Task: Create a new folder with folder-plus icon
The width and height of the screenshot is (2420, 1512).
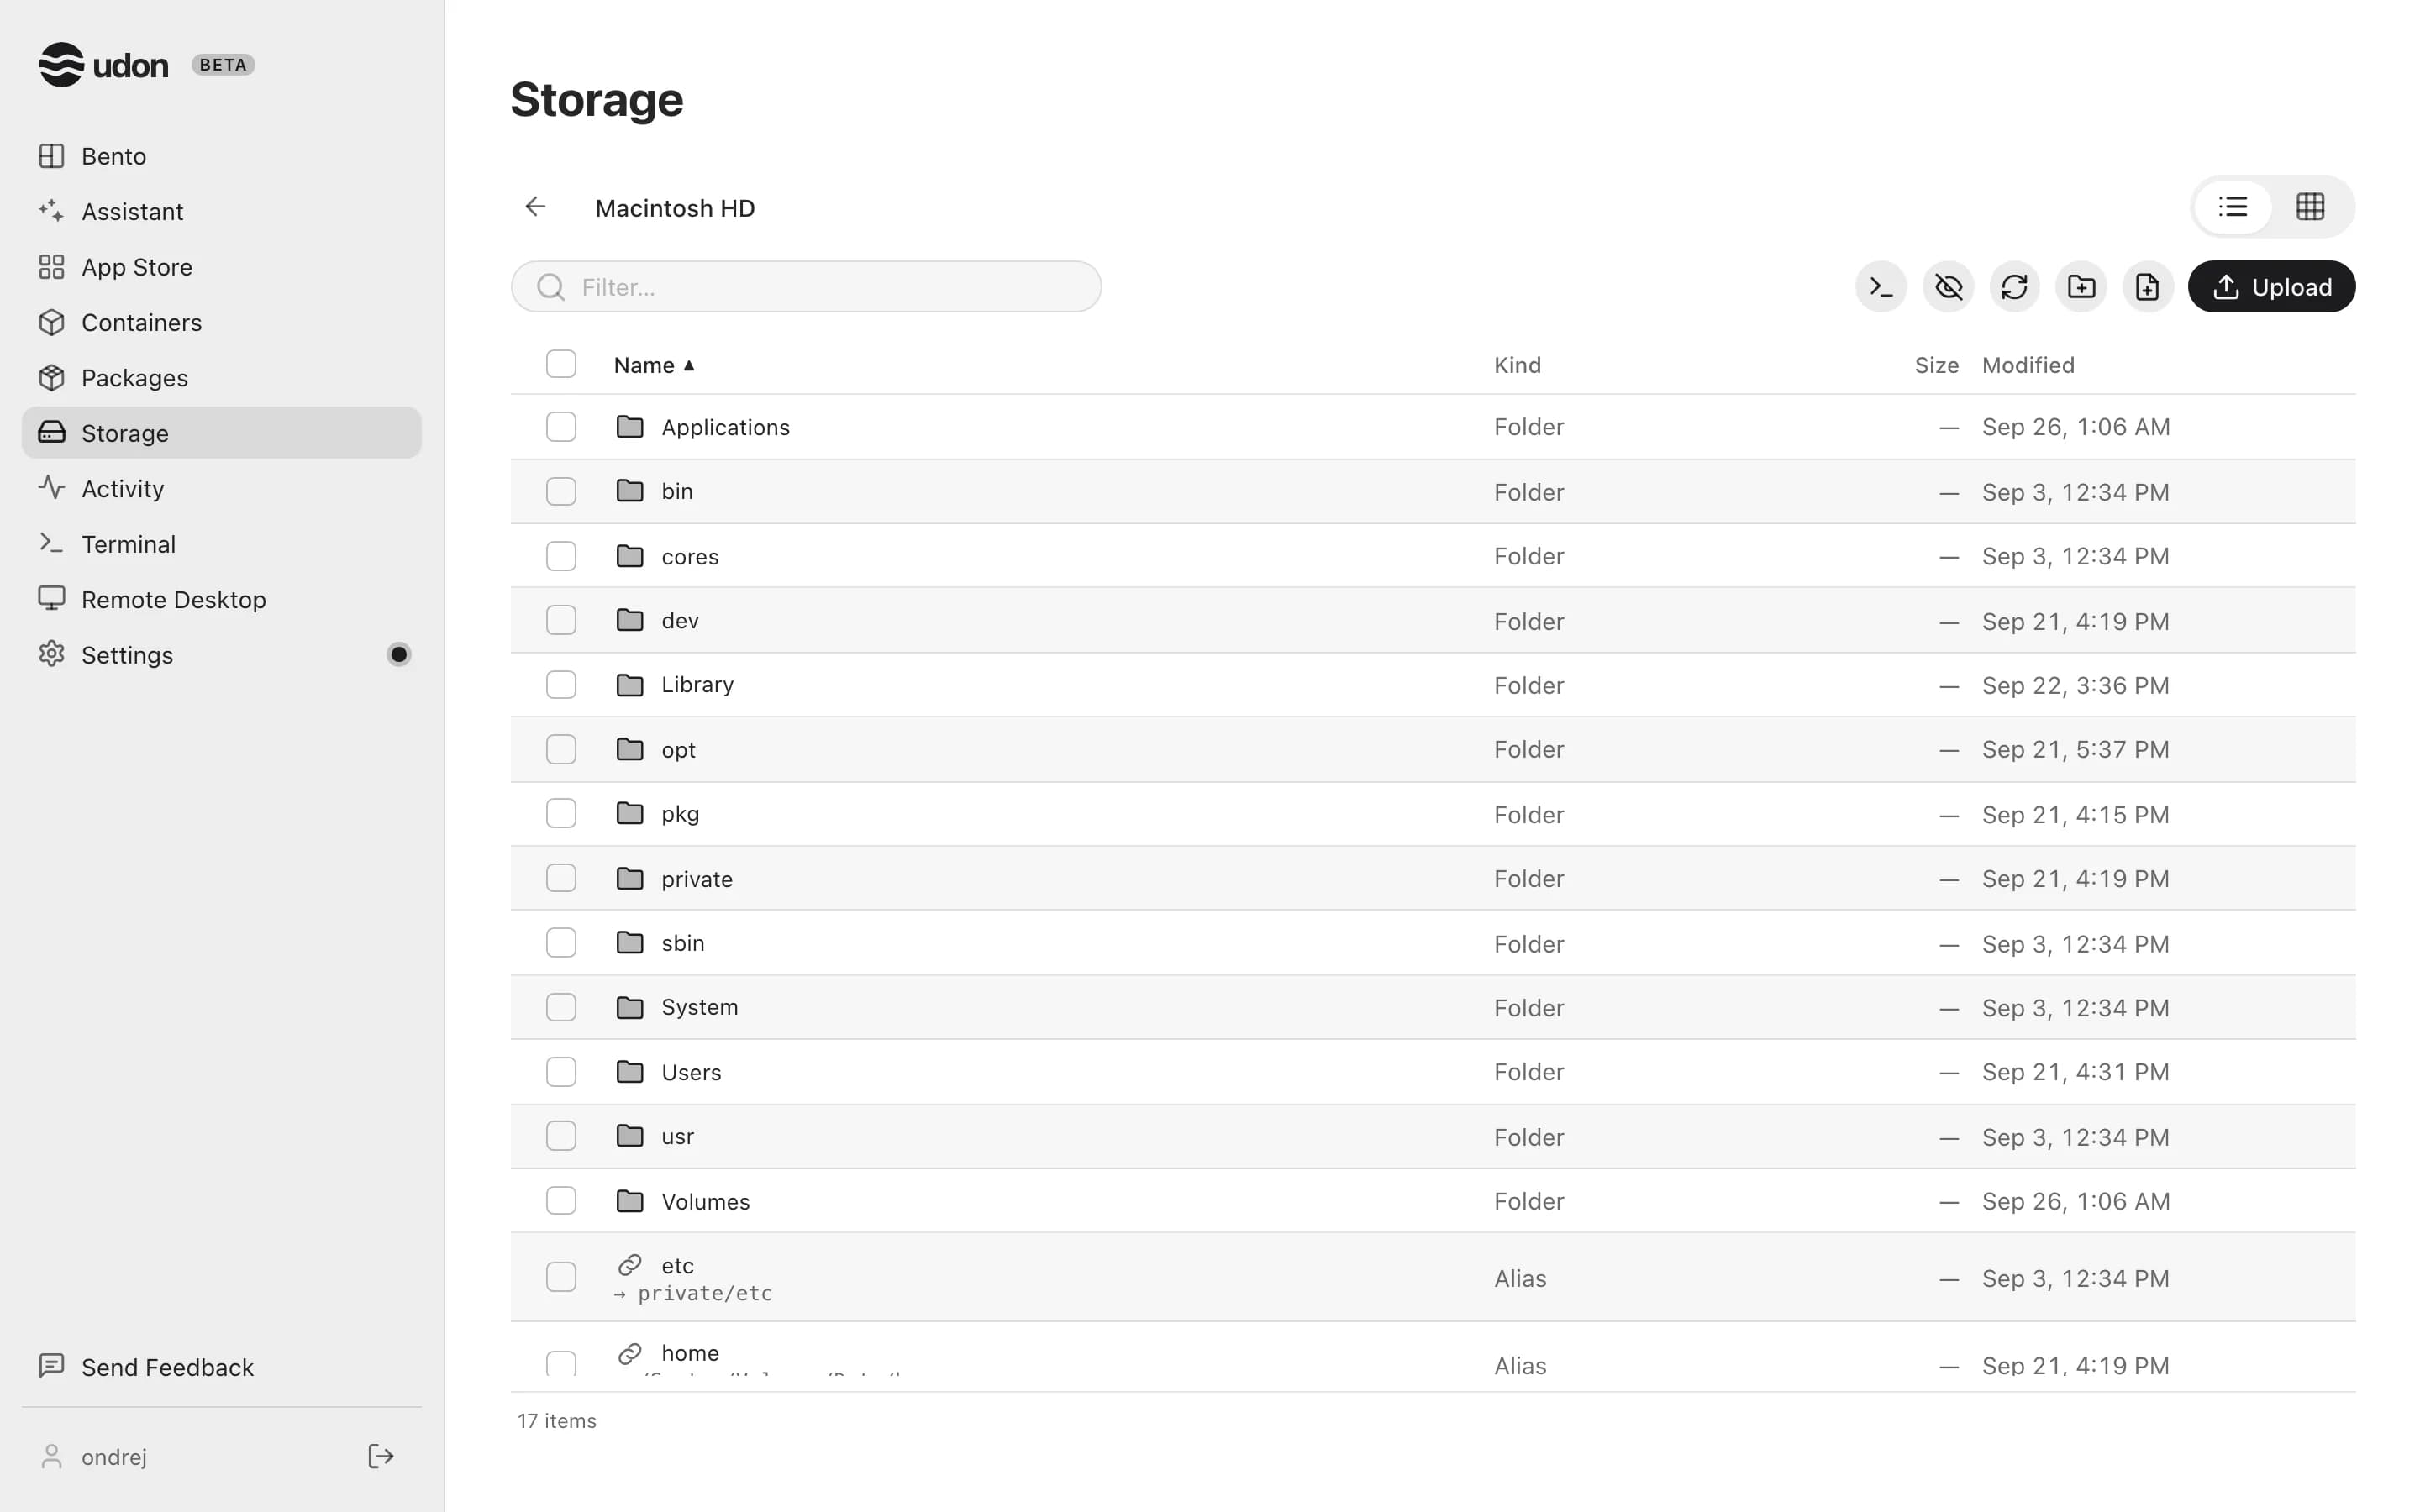Action: (2081, 287)
